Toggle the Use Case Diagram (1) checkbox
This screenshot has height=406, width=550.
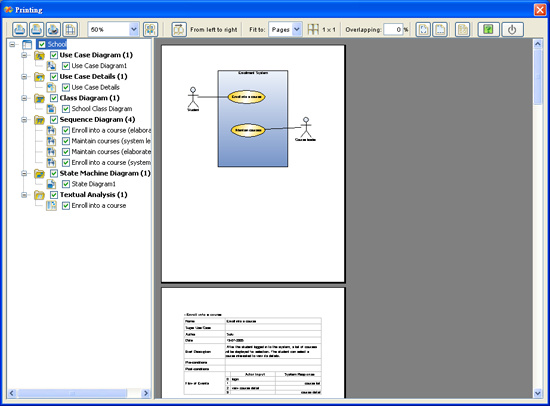(x=54, y=55)
